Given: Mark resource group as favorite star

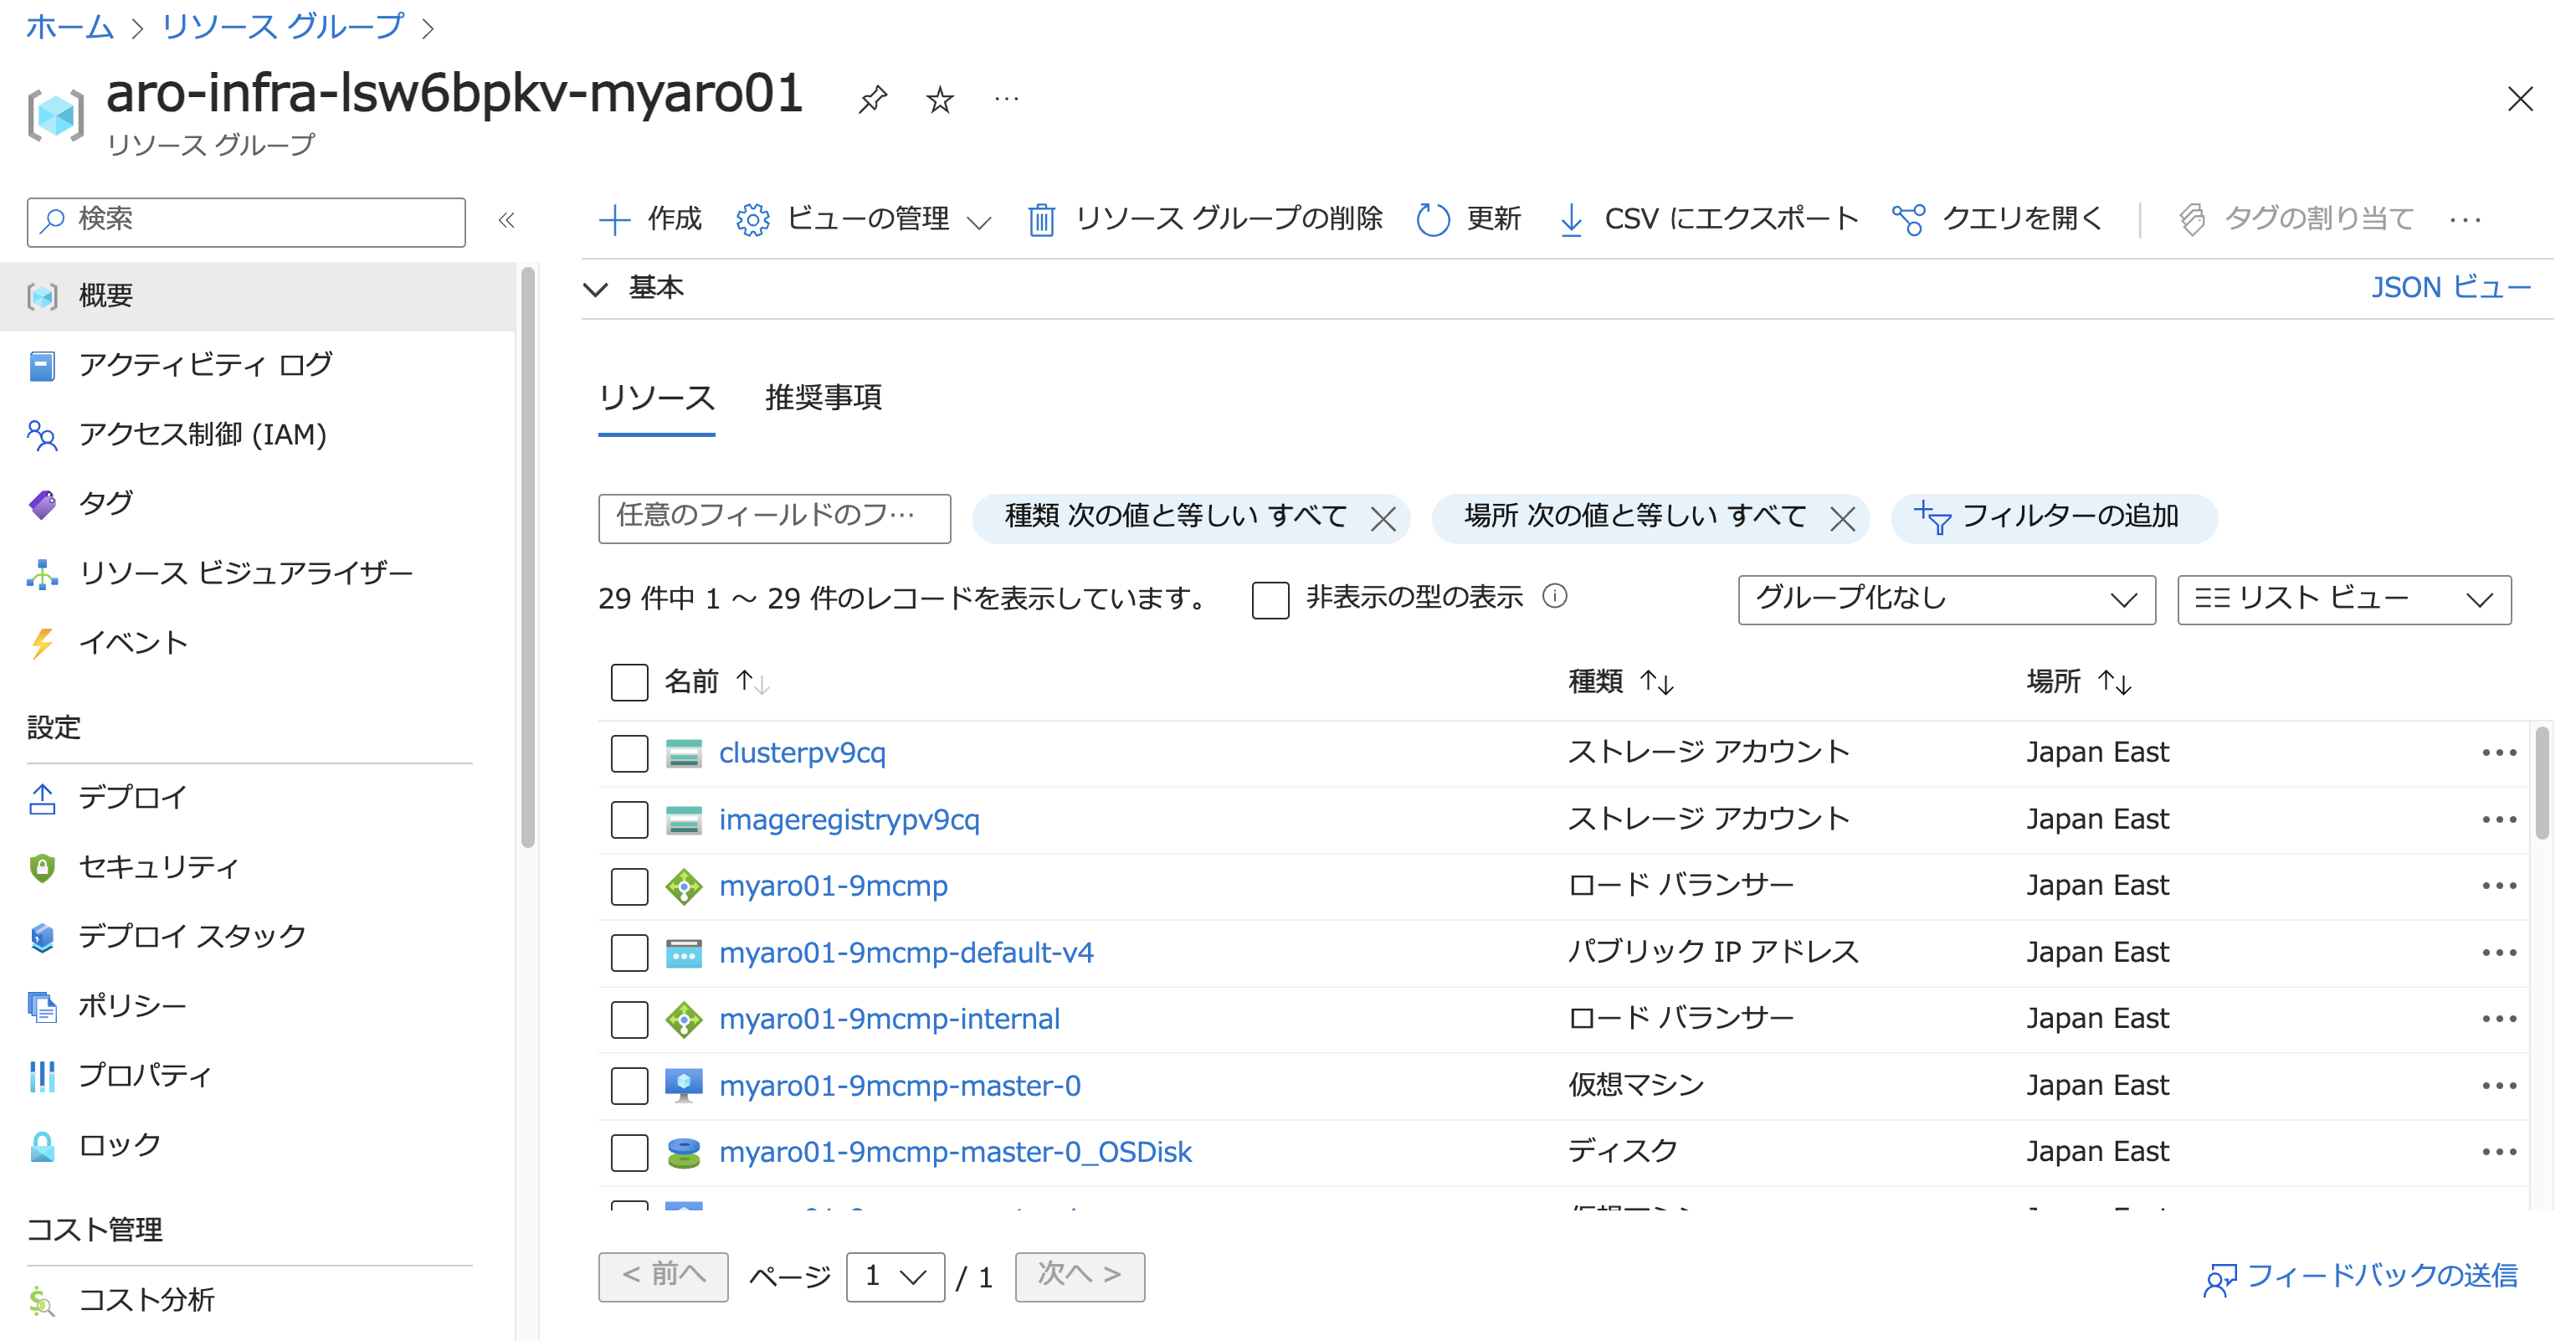Looking at the screenshot, I should [939, 99].
